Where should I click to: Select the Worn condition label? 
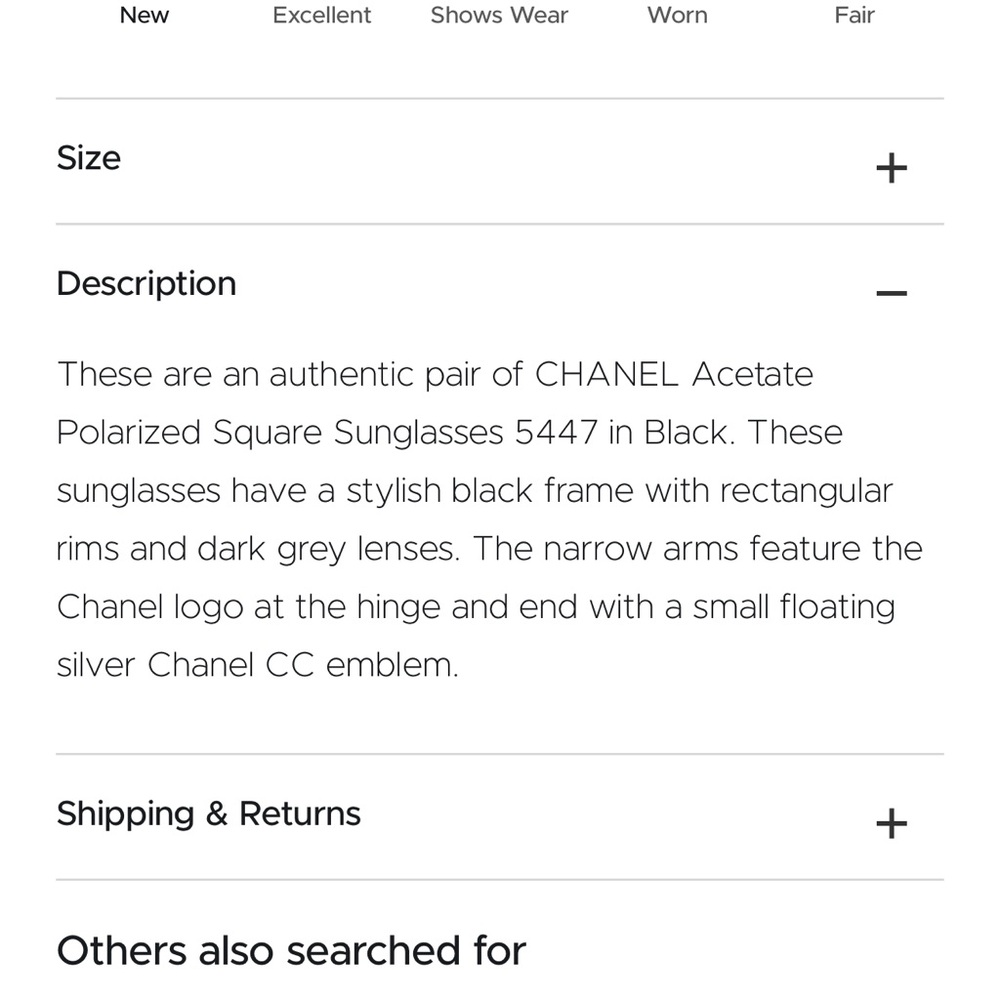[676, 15]
